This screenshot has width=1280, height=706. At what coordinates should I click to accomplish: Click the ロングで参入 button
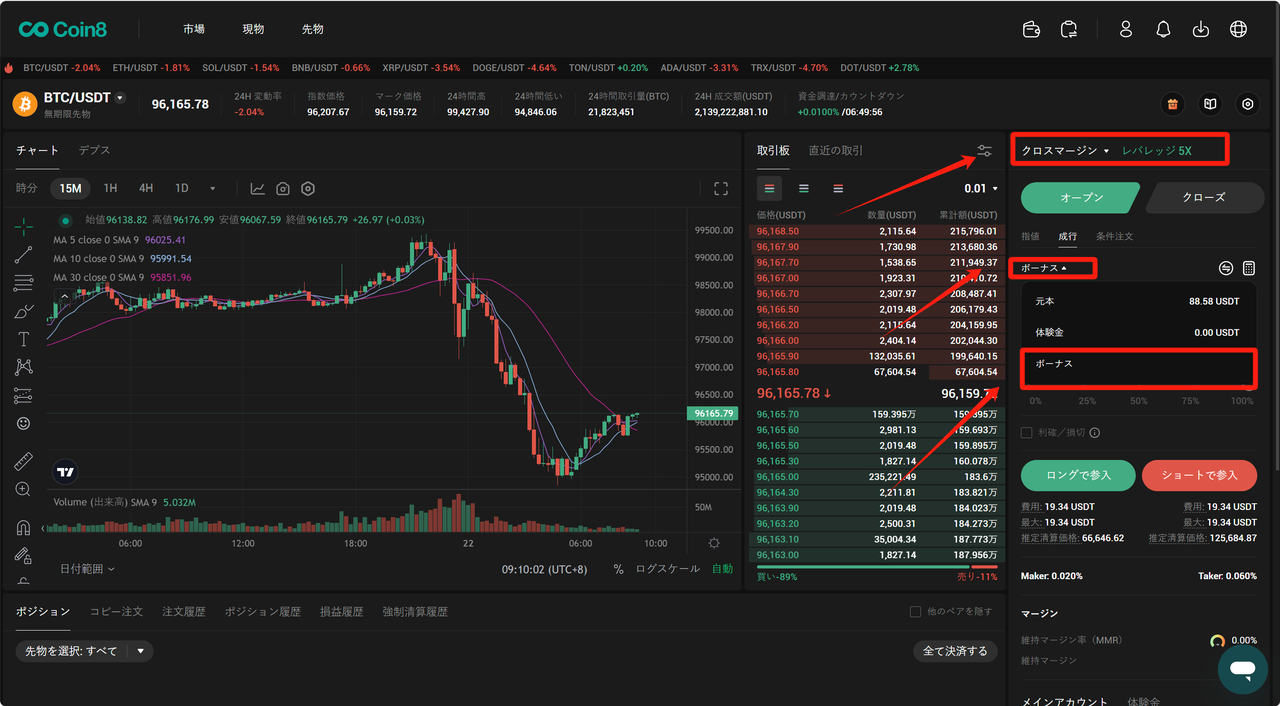click(1078, 475)
